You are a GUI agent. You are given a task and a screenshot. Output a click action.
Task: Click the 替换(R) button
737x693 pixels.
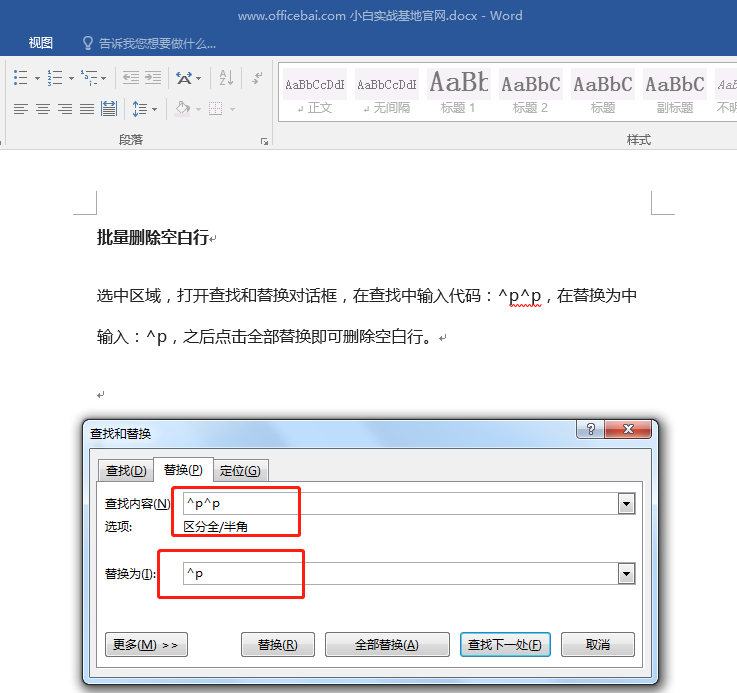278,645
